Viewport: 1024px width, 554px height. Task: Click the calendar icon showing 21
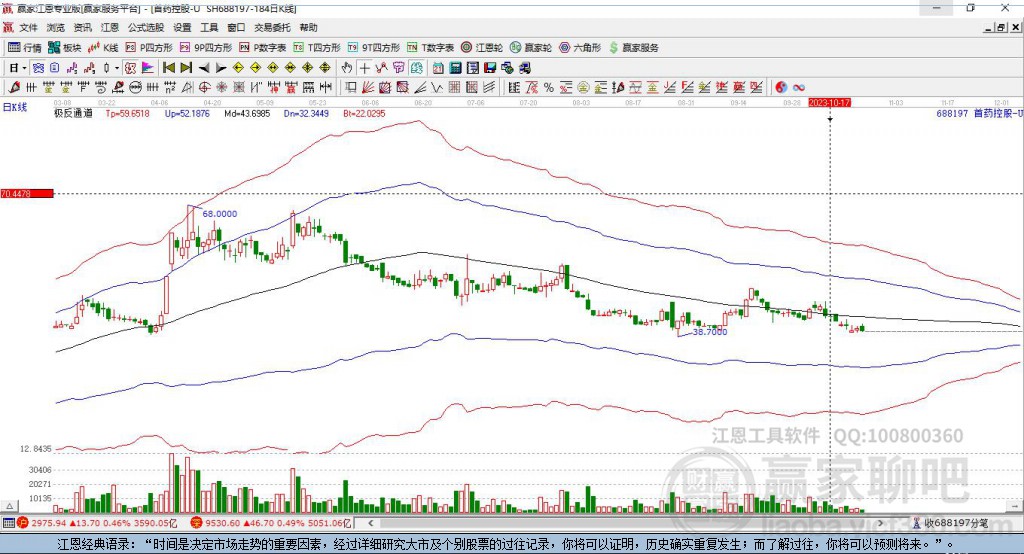pos(438,68)
